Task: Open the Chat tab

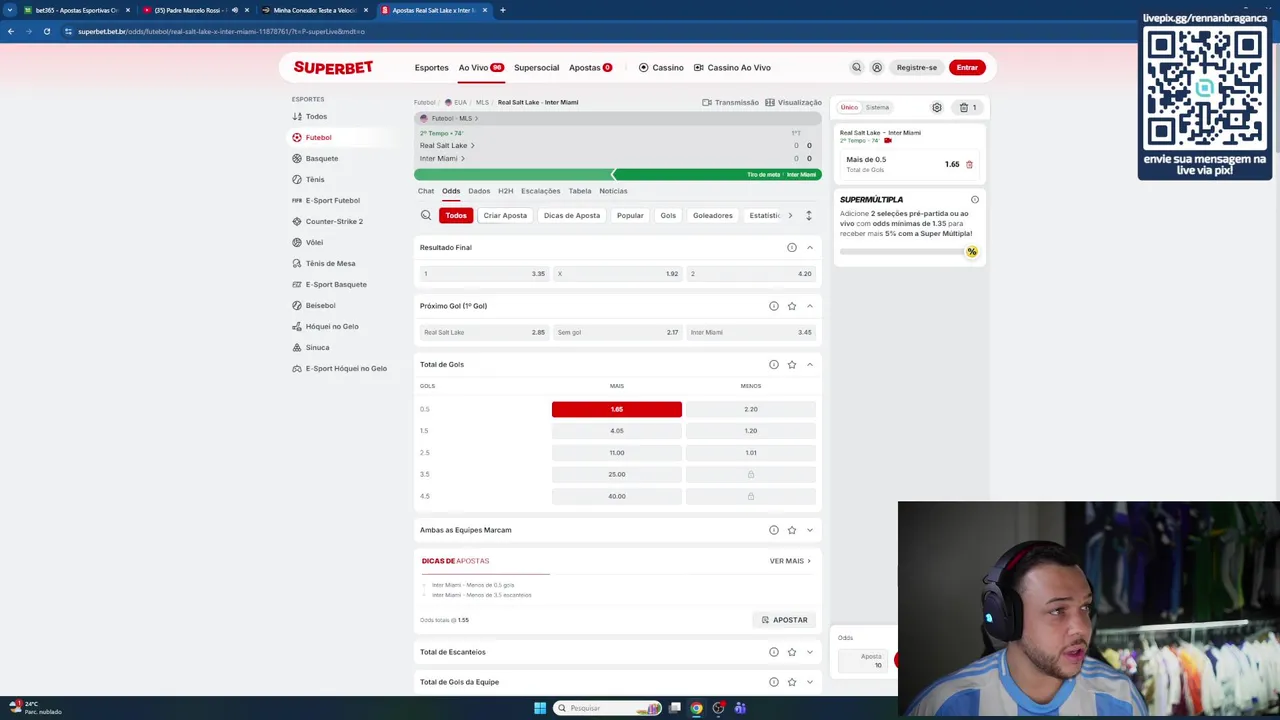Action: click(x=426, y=191)
